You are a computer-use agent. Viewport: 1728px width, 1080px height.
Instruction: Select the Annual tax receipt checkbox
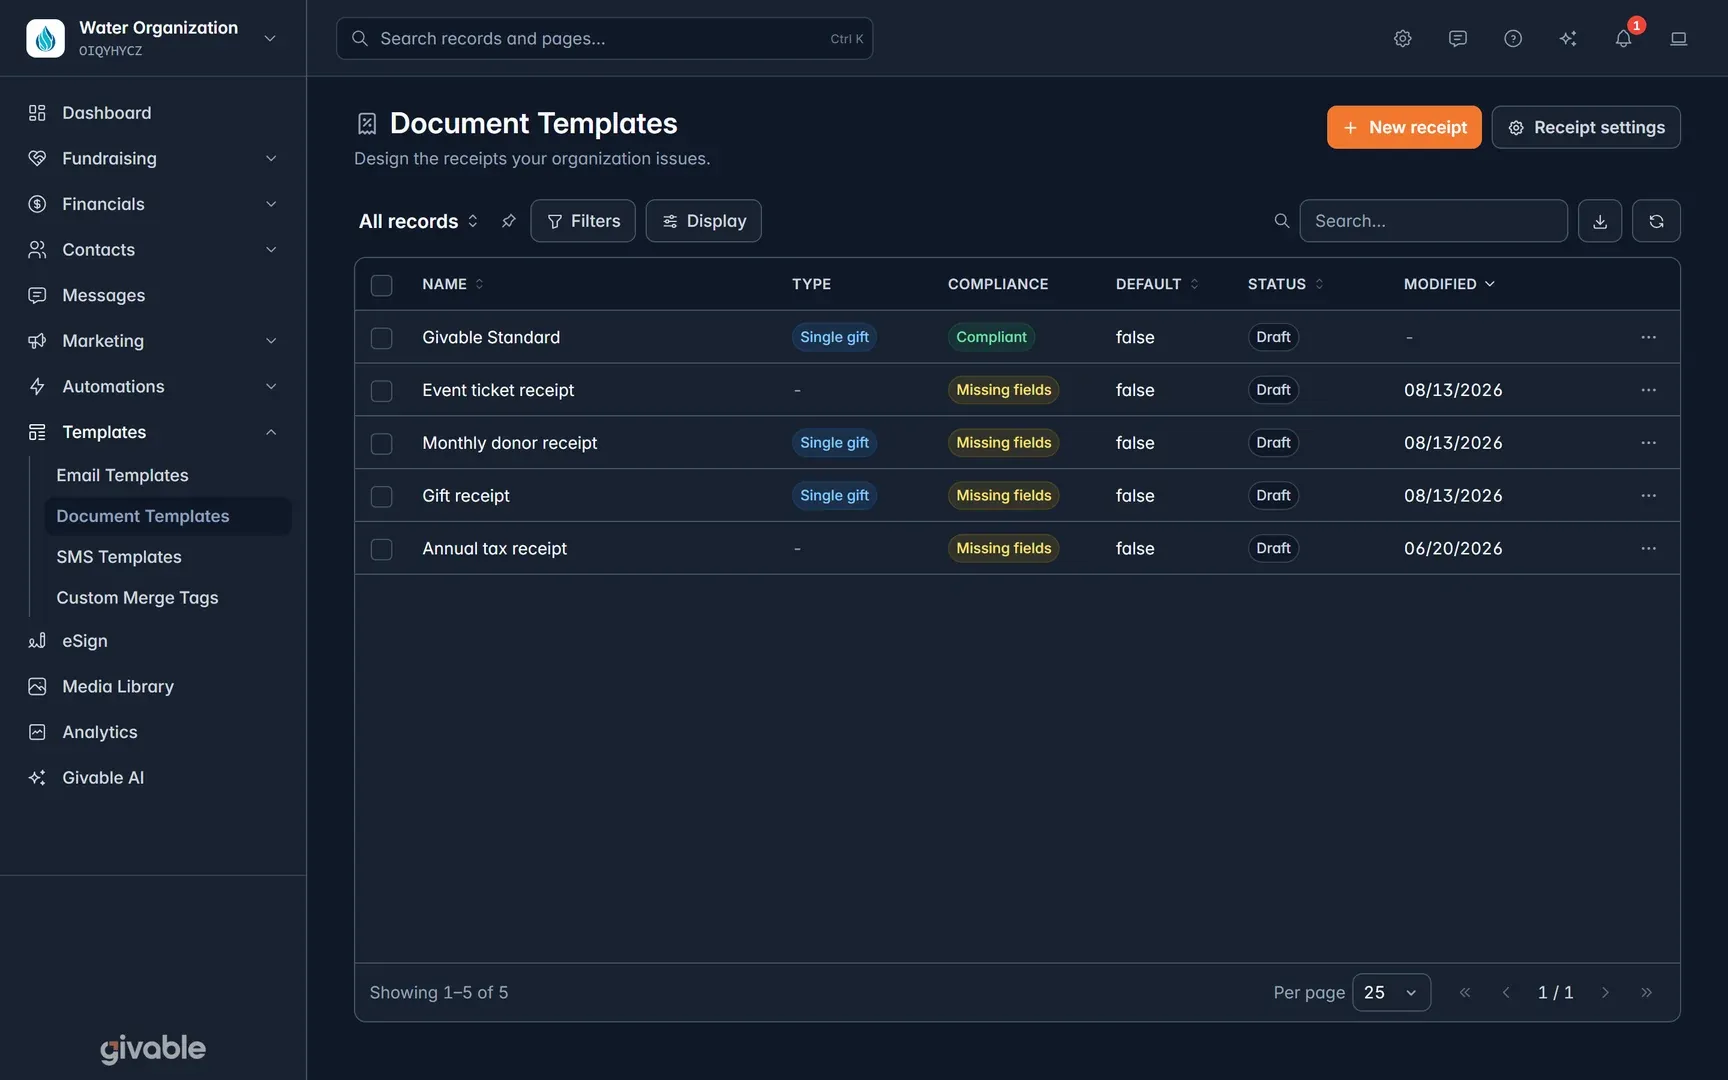[381, 550]
